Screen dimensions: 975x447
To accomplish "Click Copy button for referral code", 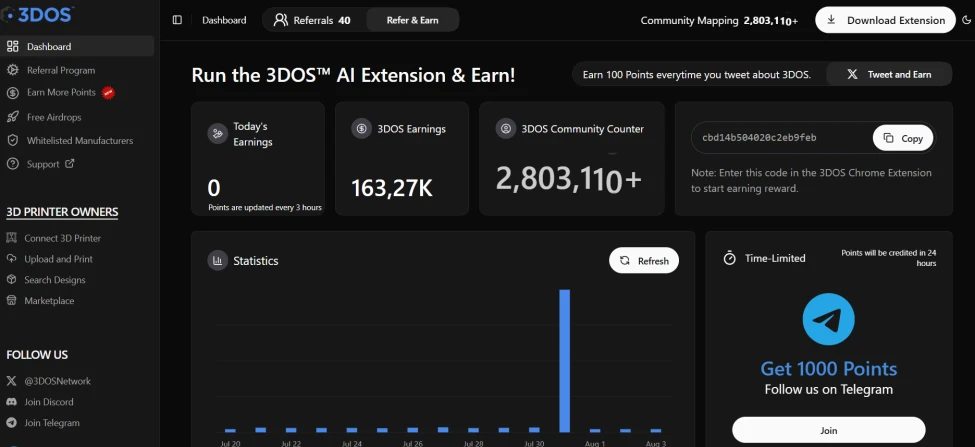I will [x=903, y=138].
